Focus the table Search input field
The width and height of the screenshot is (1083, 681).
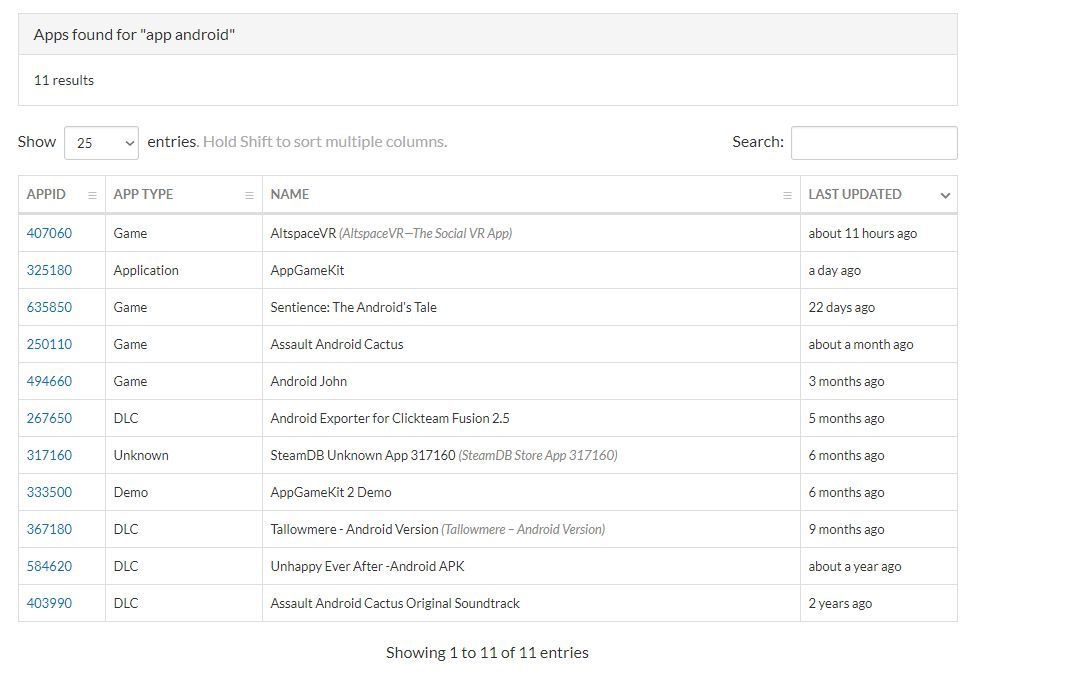874,143
